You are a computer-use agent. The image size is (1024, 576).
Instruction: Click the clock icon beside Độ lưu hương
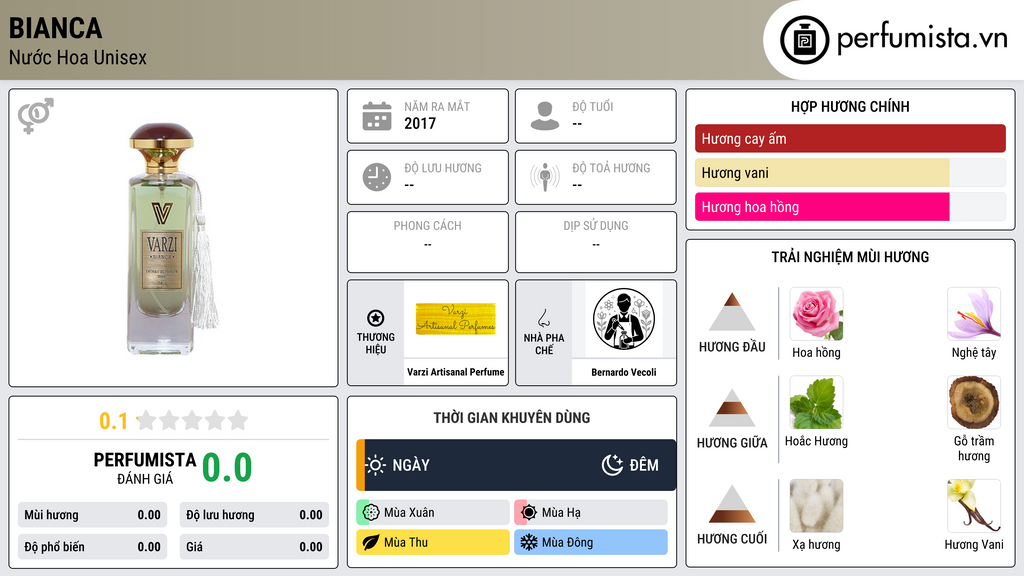click(x=377, y=177)
